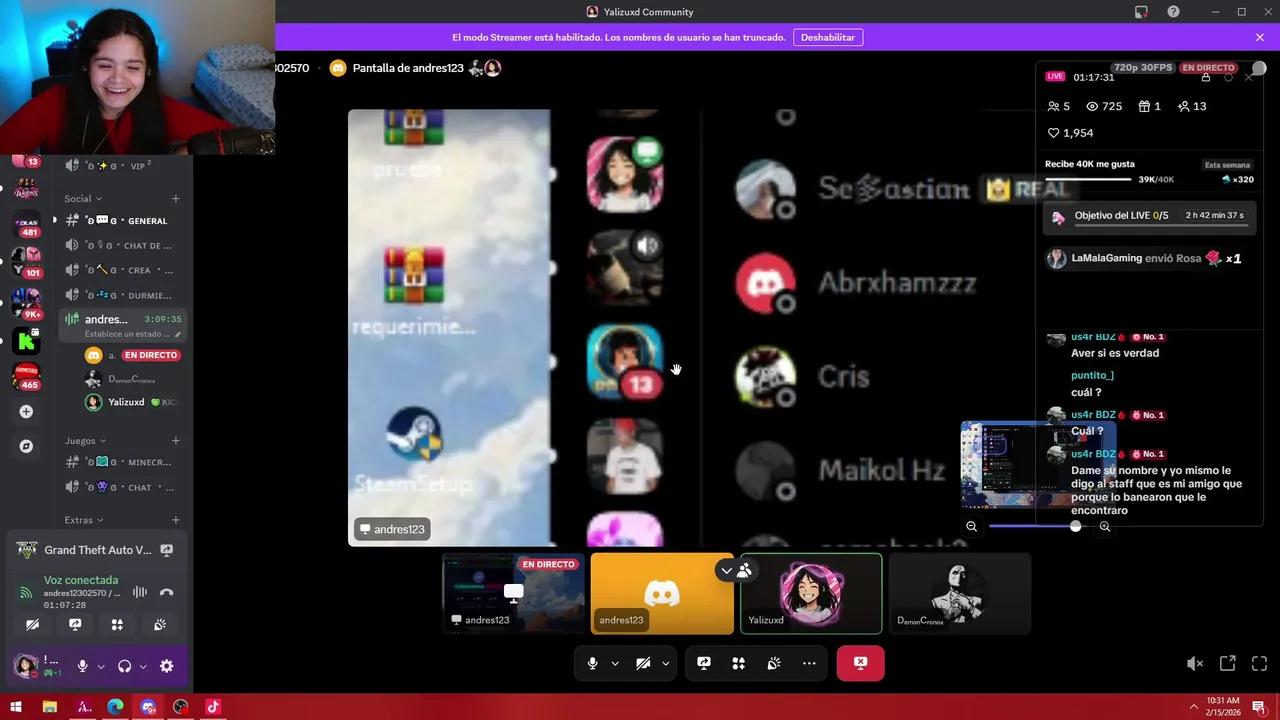The height and width of the screenshot is (720, 1280).
Task: Add a new server with the plus icon
Action: coord(27,412)
